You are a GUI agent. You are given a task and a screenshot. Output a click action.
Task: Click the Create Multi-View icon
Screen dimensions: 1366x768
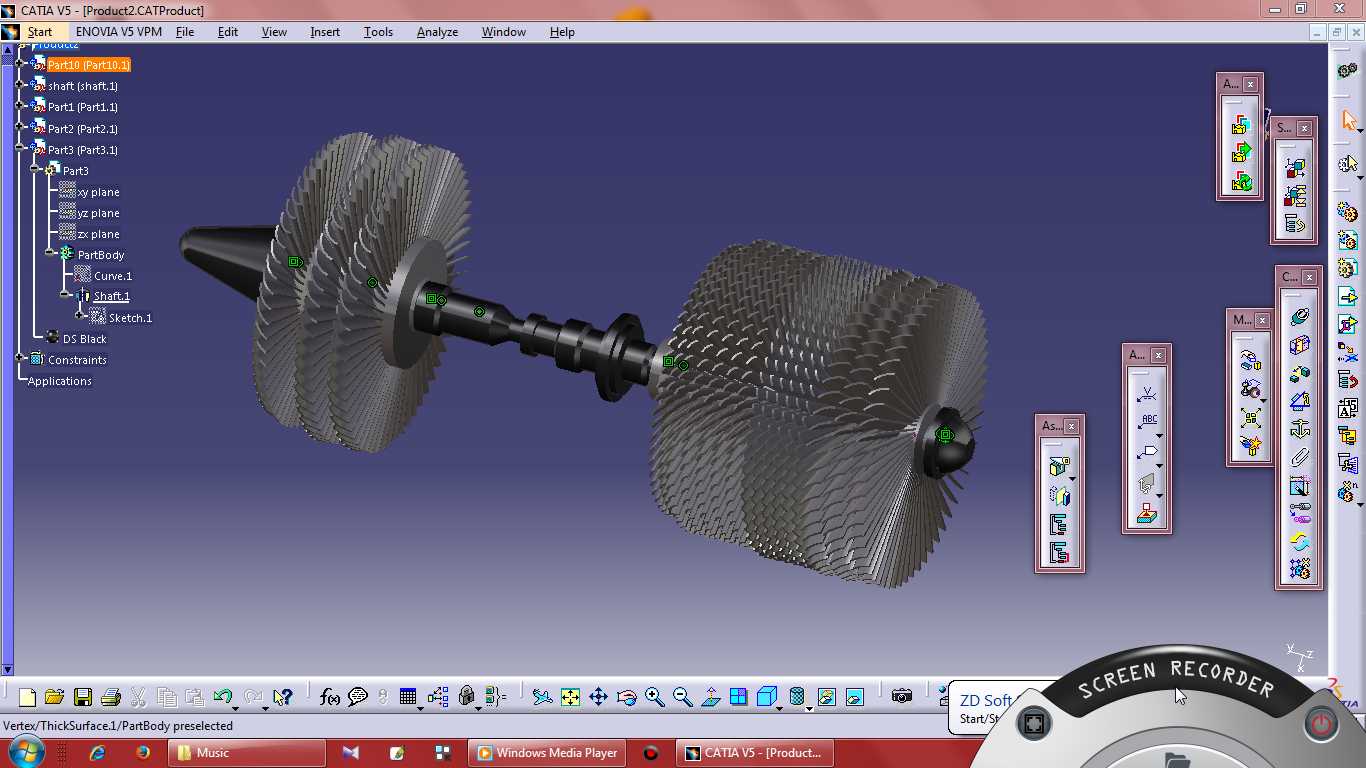[x=739, y=697]
